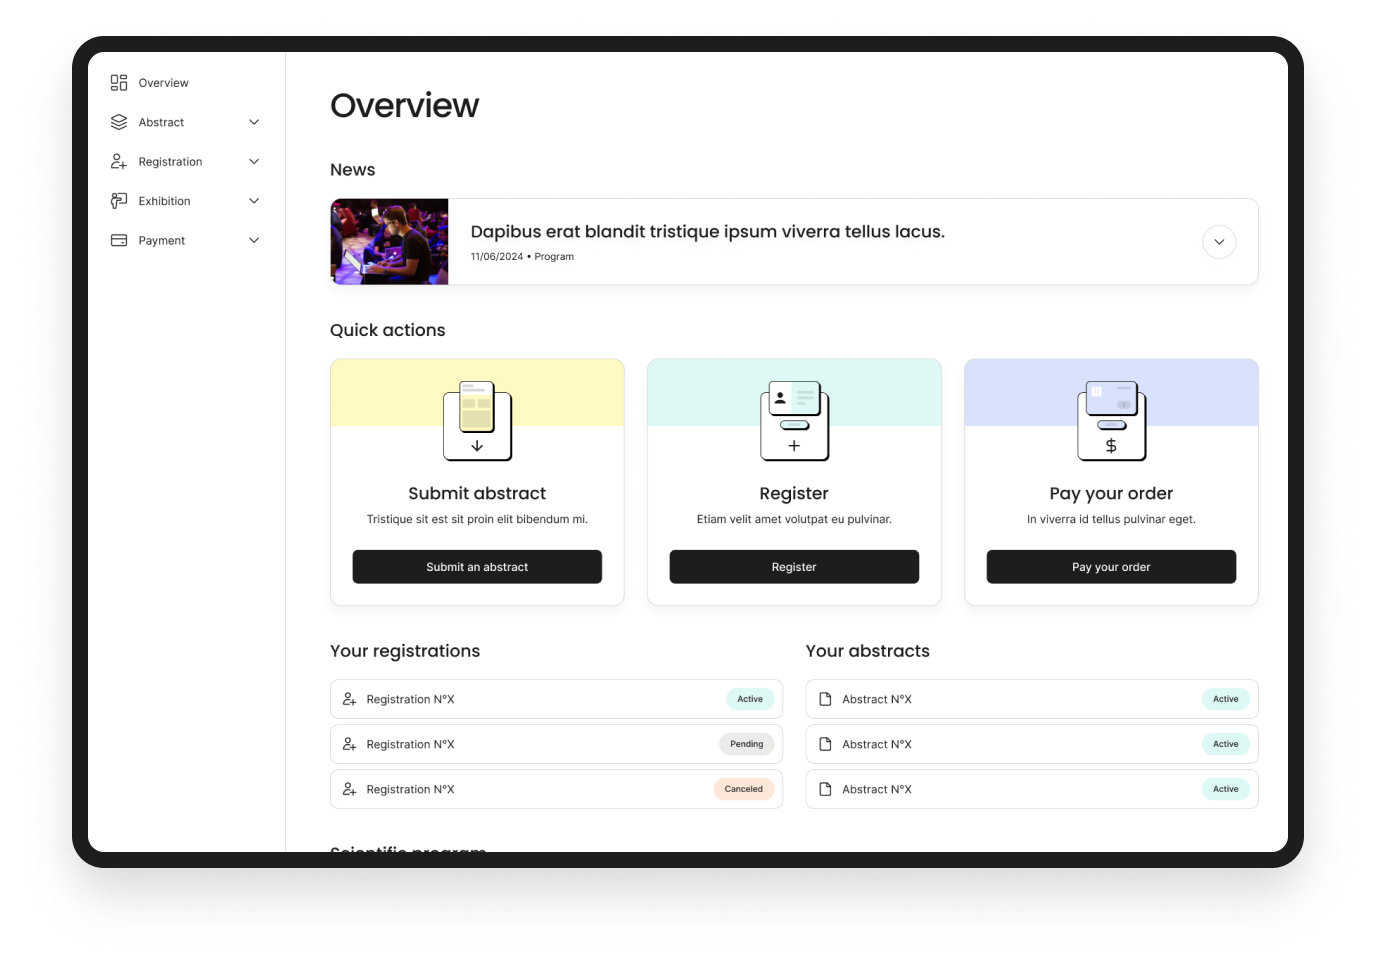This screenshot has width=1375, height=975.
Task: Expand the Registration sidebar menu chevron
Action: 254,162
